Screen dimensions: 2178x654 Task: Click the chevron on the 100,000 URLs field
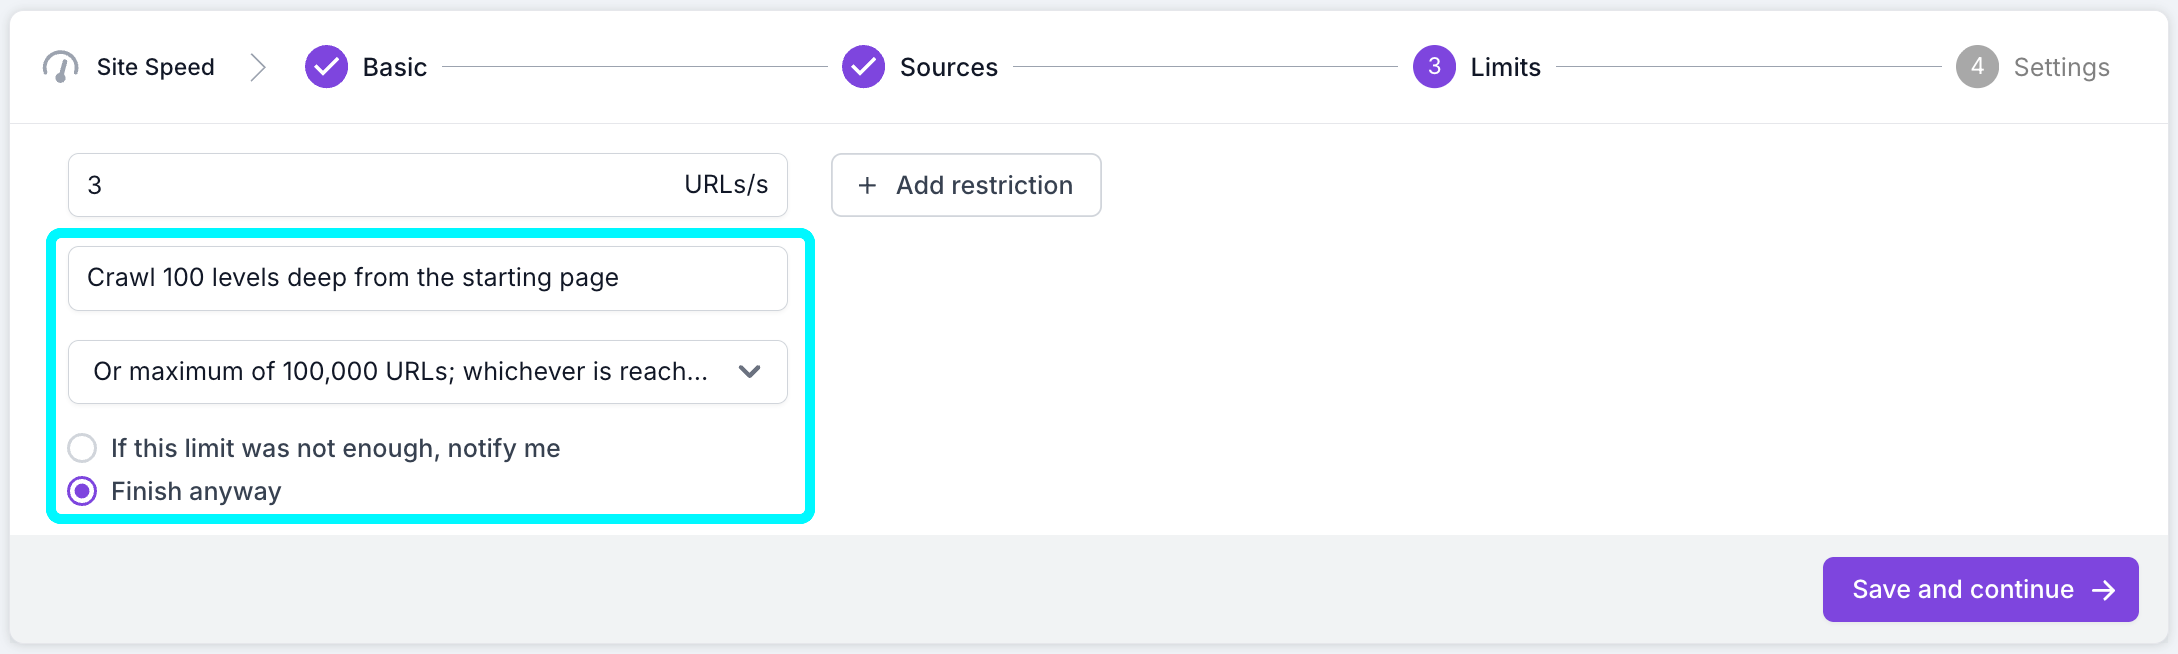[749, 371]
